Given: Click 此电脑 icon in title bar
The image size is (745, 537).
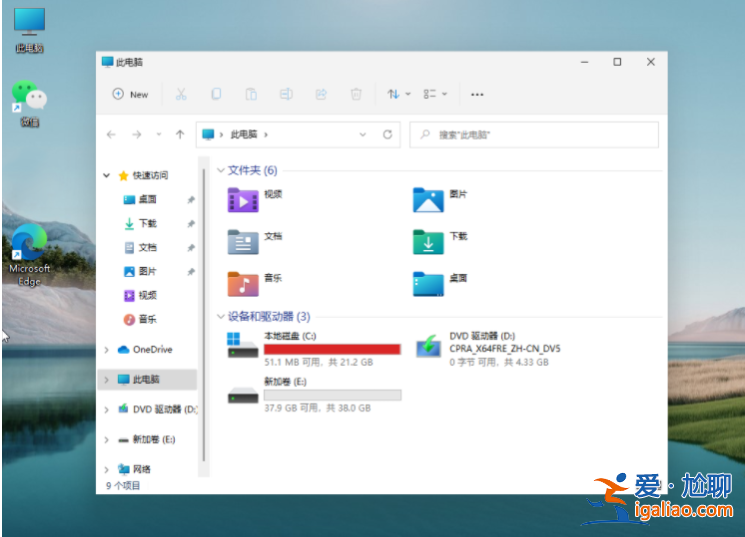Looking at the screenshot, I should [107, 62].
